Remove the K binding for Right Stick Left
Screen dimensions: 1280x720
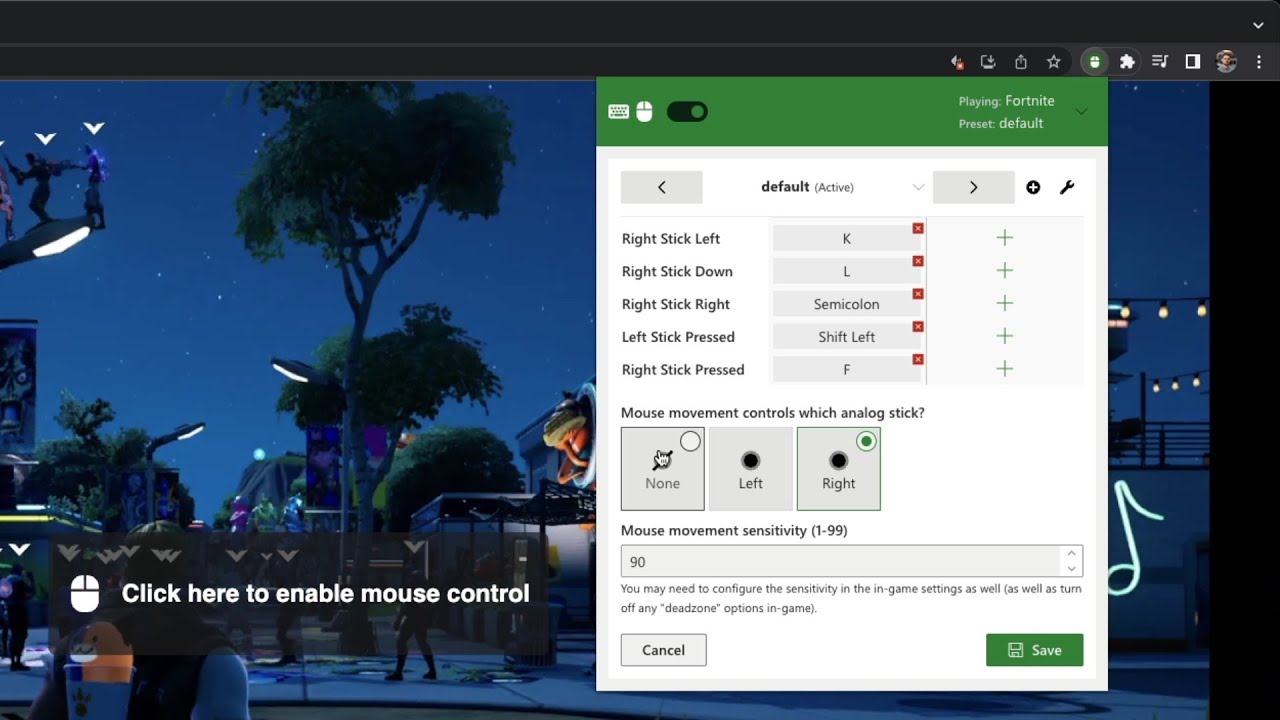coord(918,229)
